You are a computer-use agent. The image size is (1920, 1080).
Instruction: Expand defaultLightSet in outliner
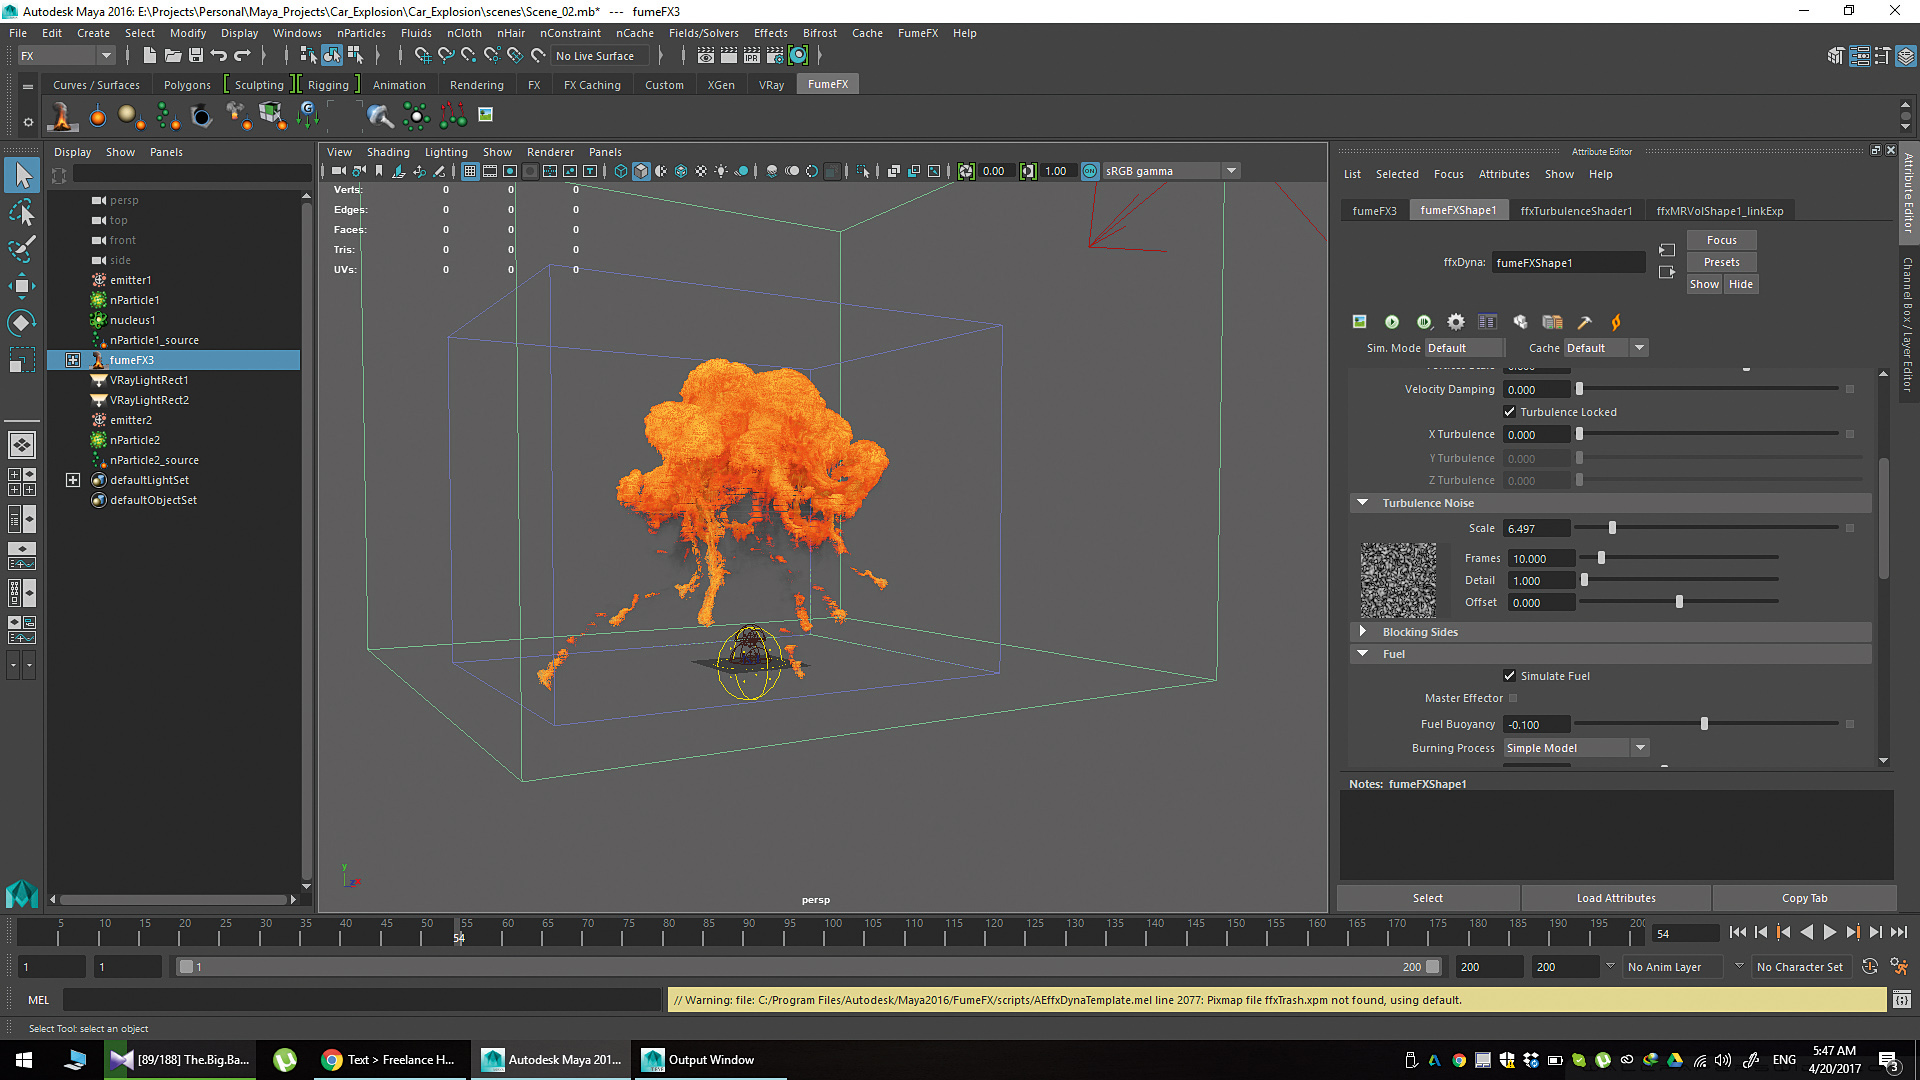73,480
